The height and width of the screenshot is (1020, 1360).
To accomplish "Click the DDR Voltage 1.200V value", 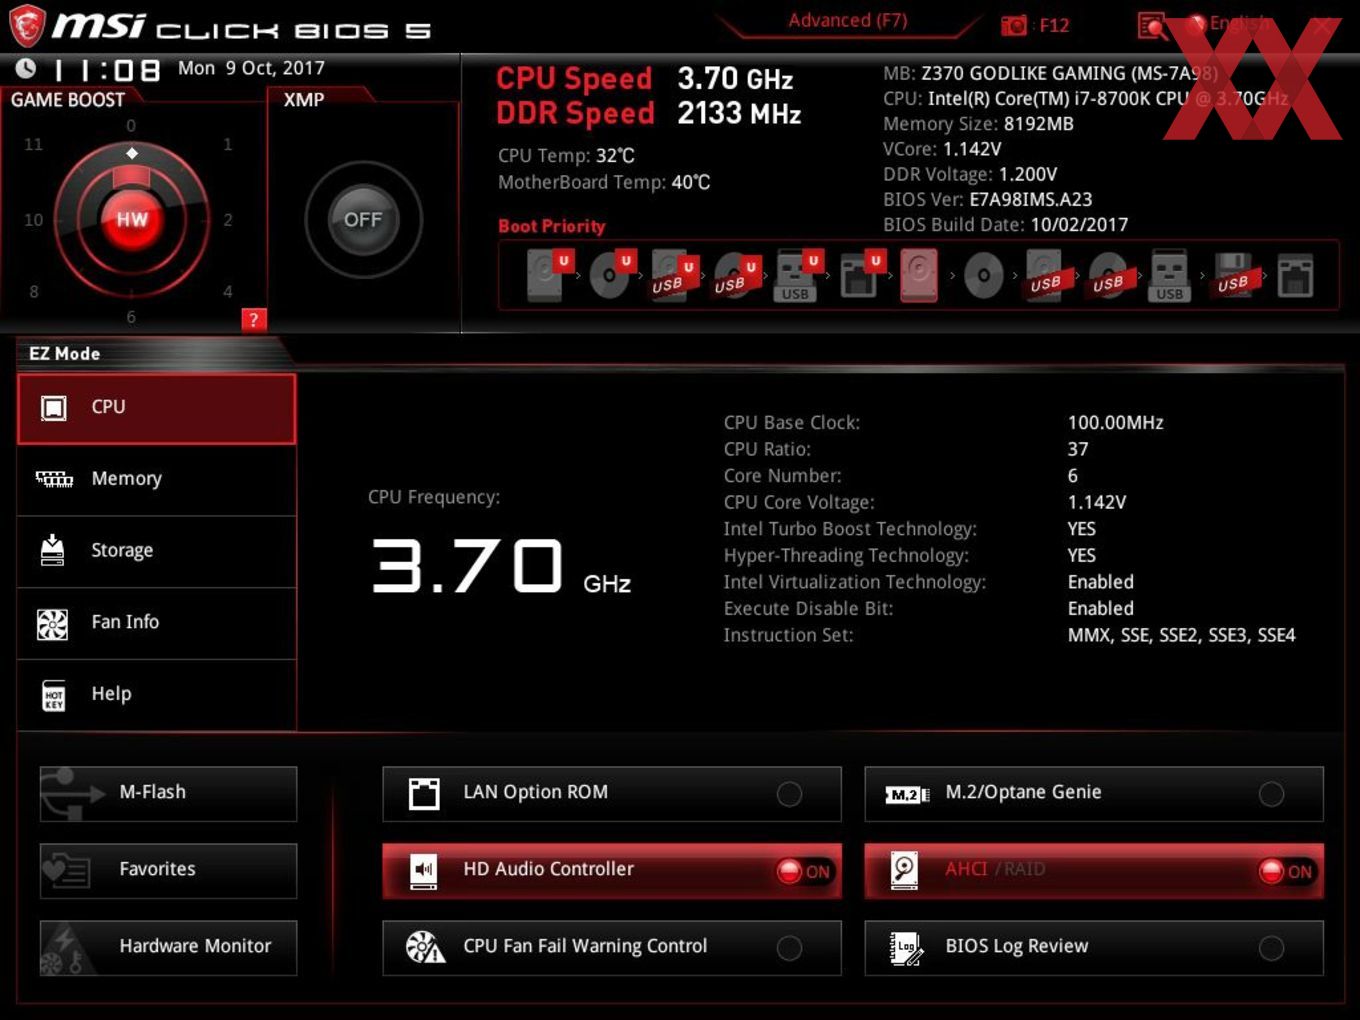I will tap(1027, 174).
